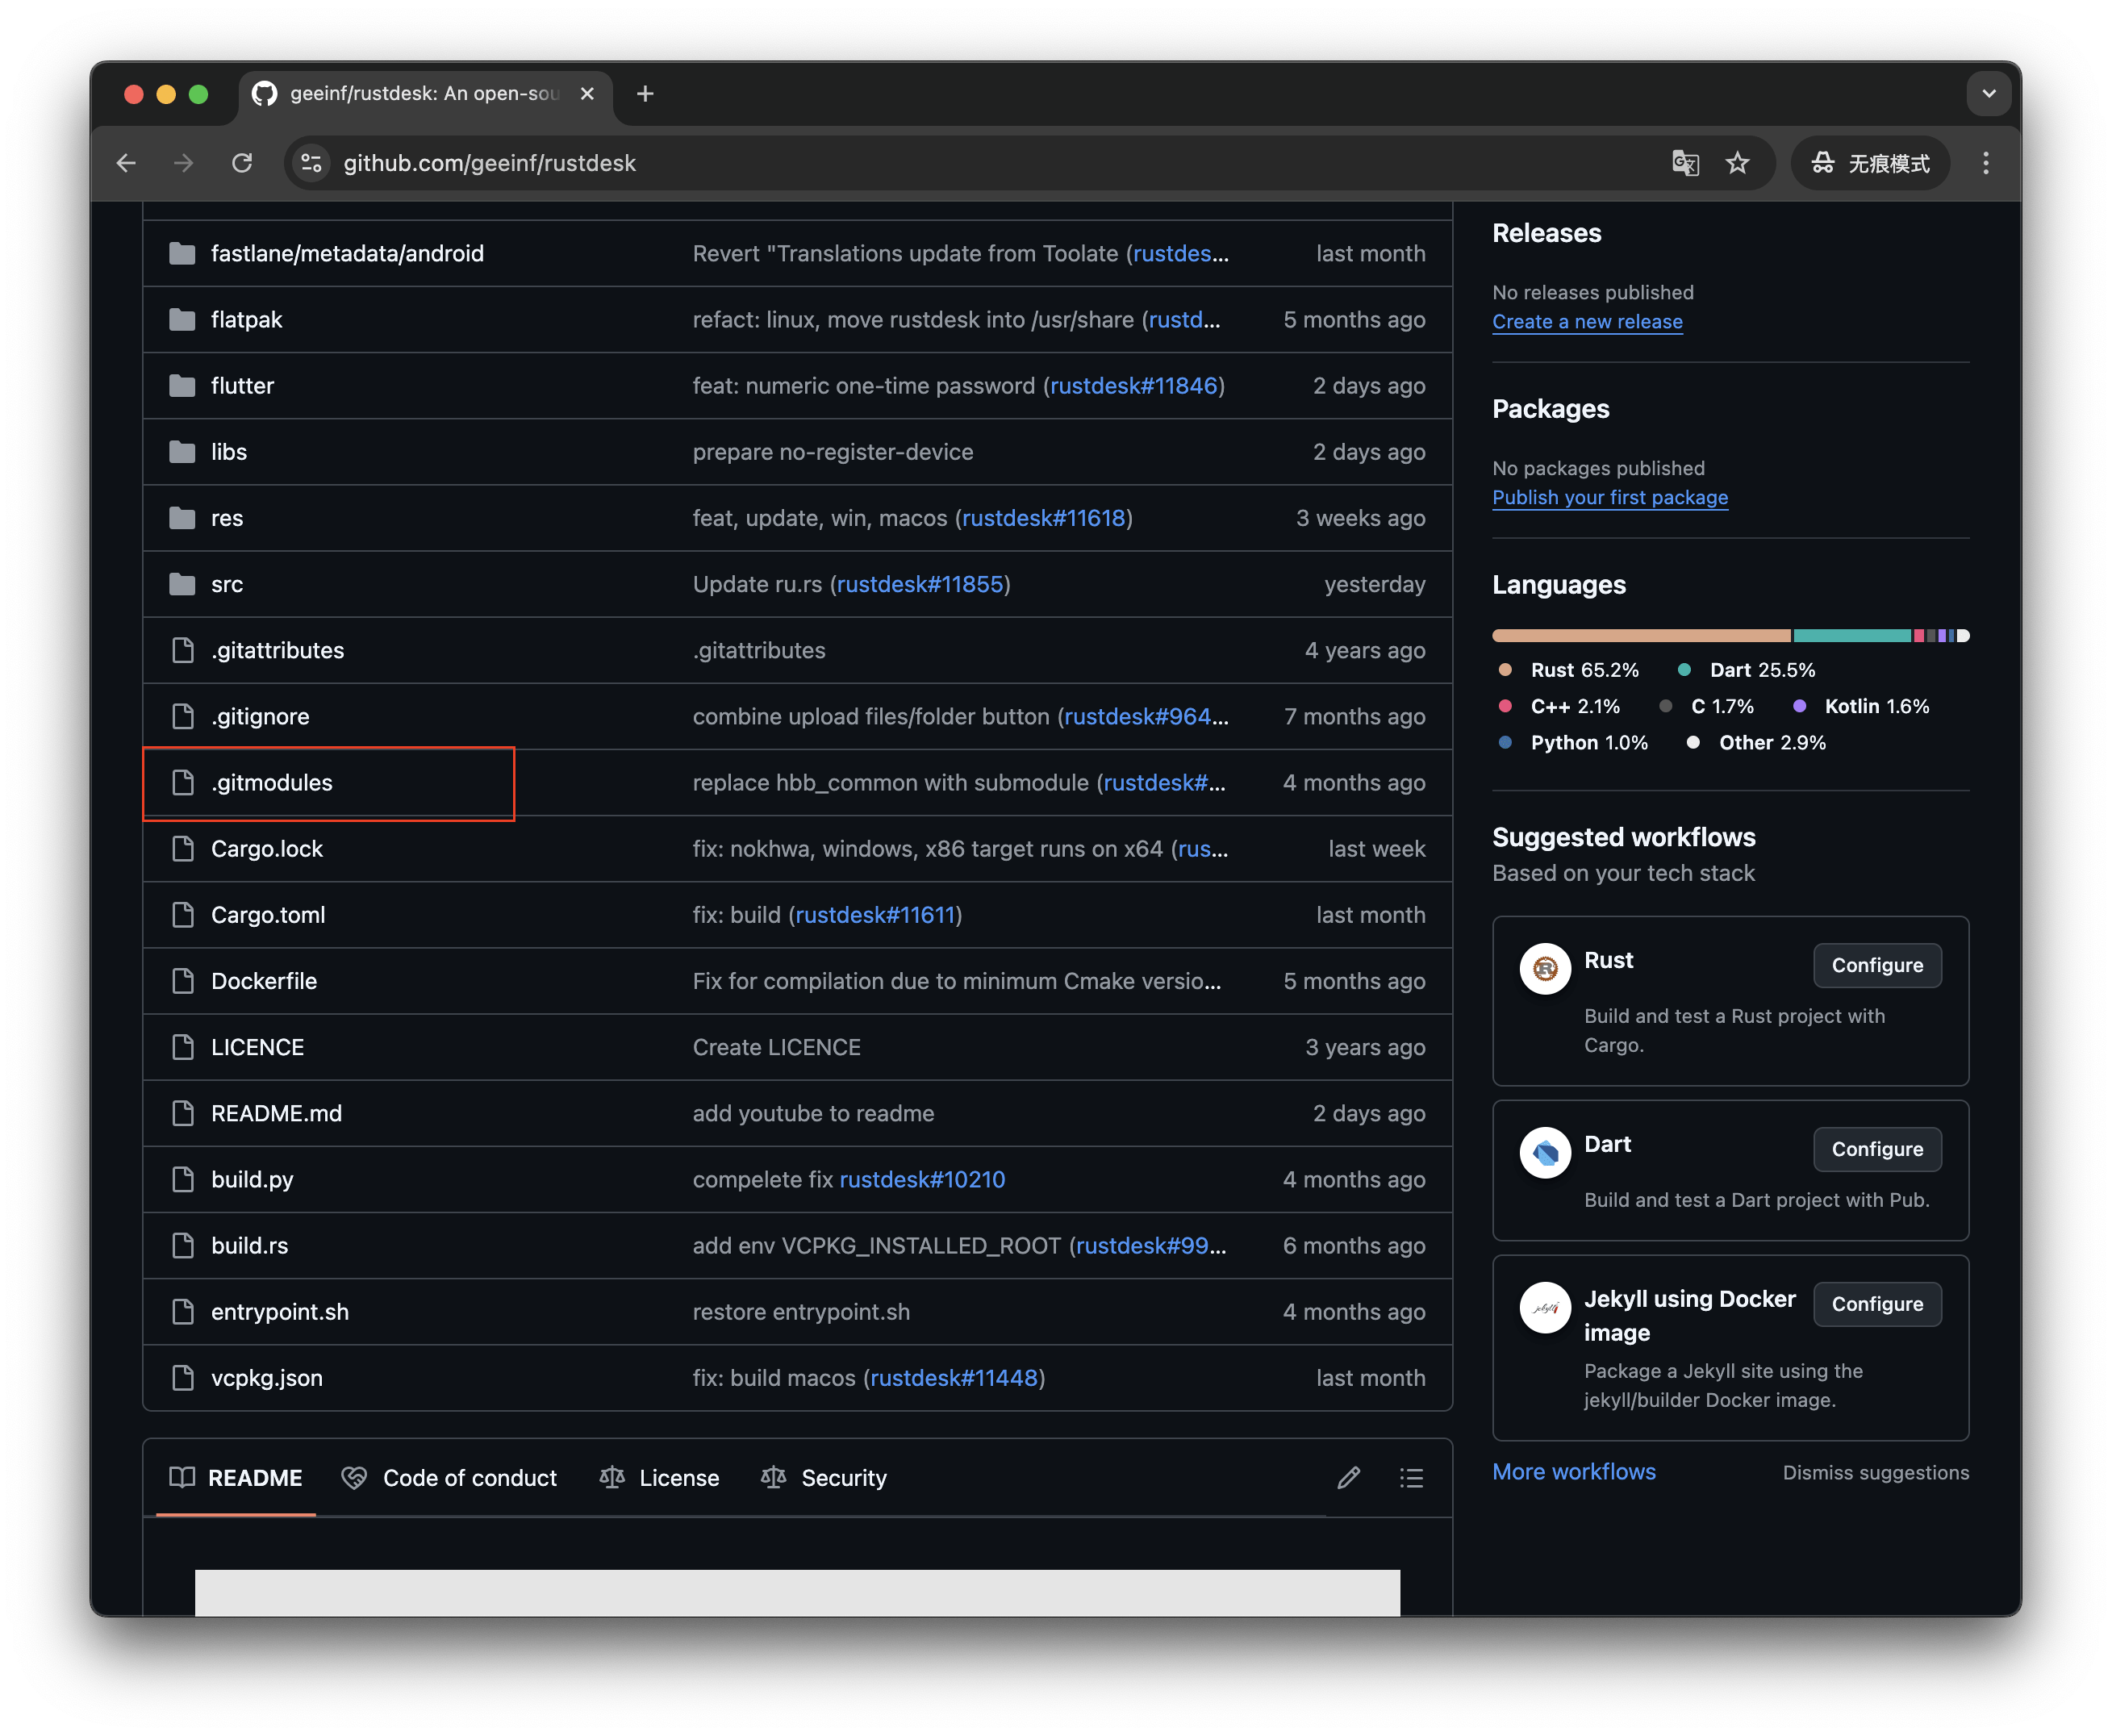2112x1736 pixels.
Task: Open a new browser tab
Action: click(x=645, y=94)
